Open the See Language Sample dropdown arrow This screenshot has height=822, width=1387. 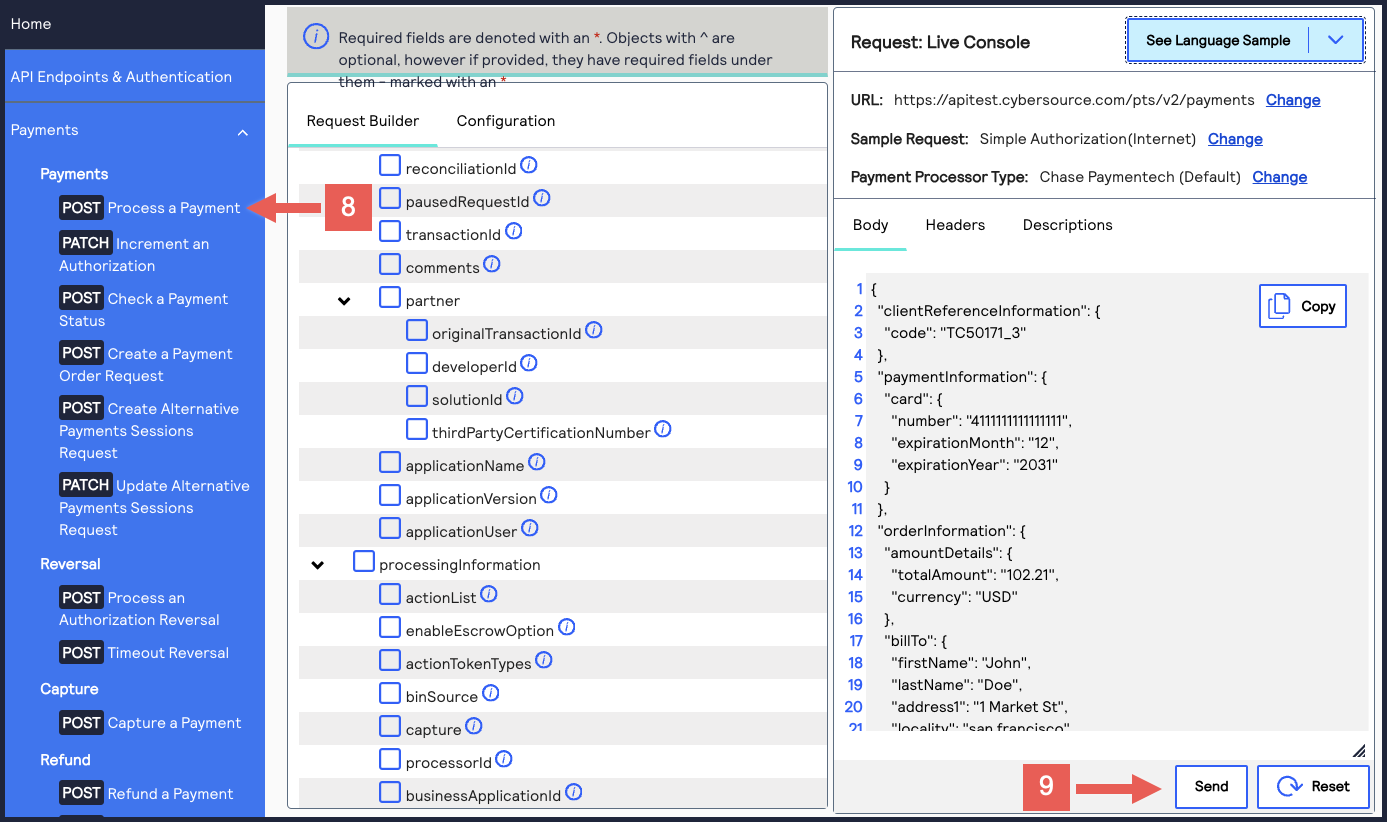(1335, 40)
